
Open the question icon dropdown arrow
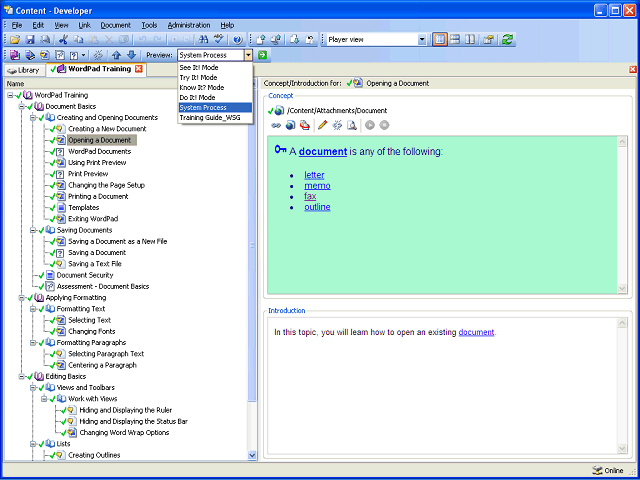[x=84, y=55]
